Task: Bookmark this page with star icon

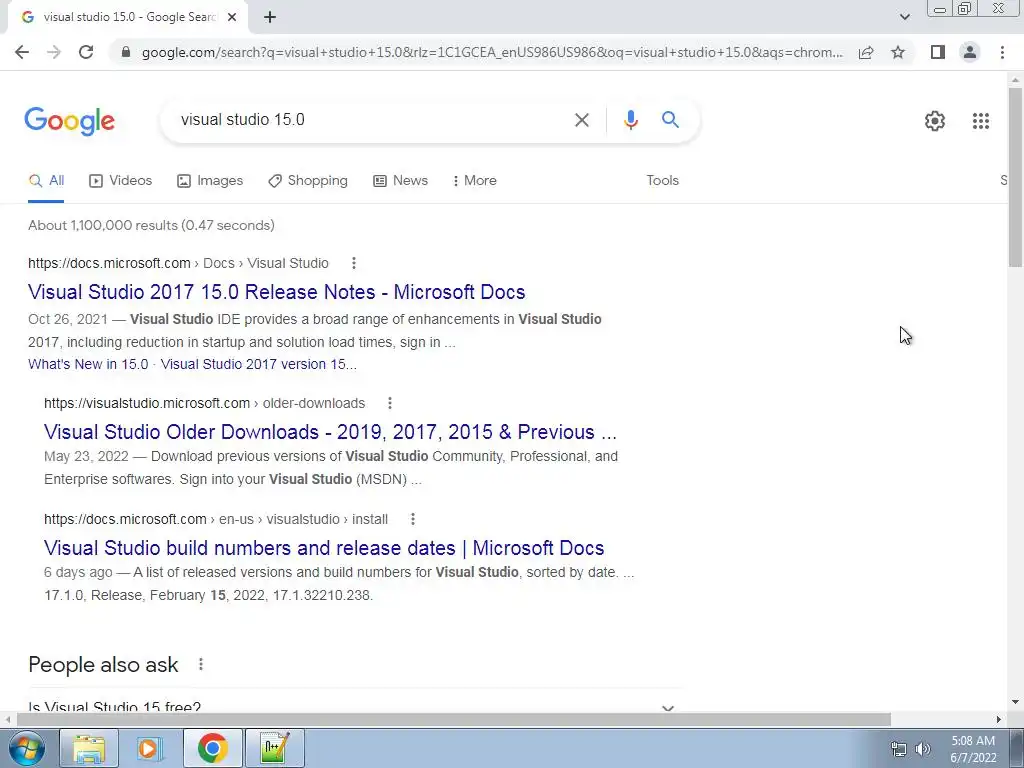Action: (x=898, y=52)
